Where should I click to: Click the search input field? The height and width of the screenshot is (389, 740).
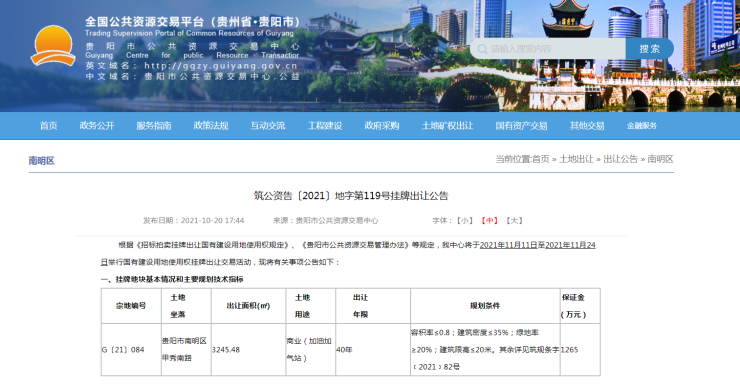pyautogui.click(x=548, y=49)
